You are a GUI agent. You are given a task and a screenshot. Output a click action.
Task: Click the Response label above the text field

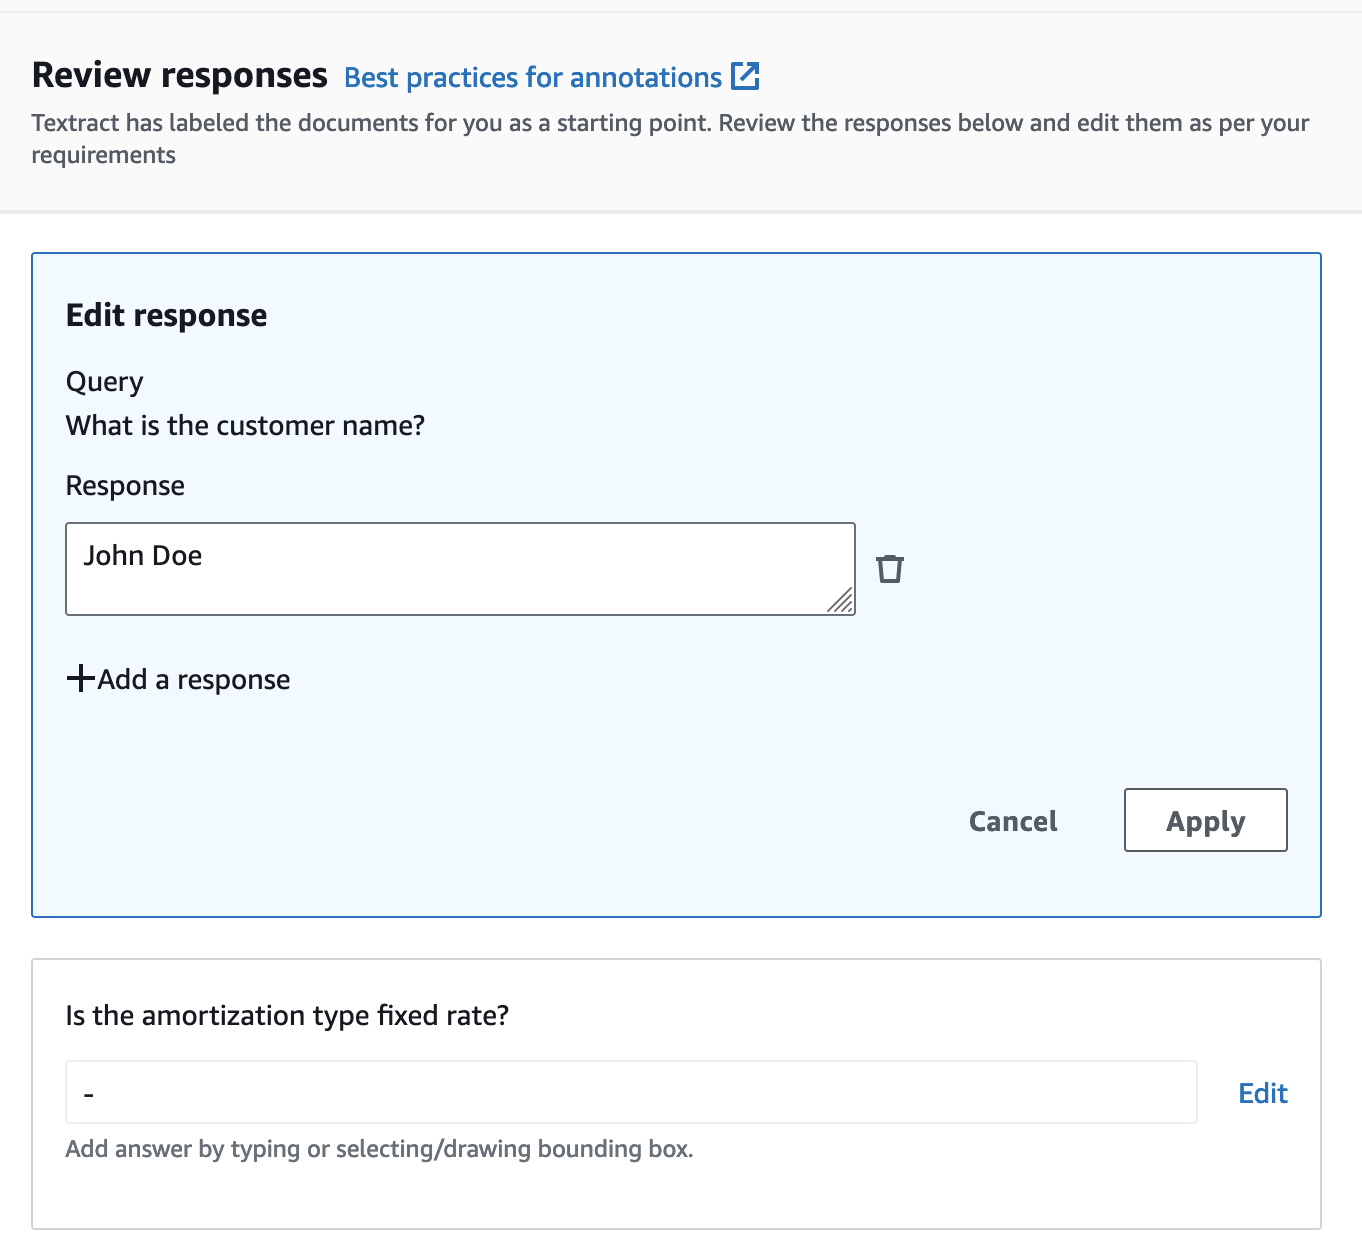click(x=124, y=485)
